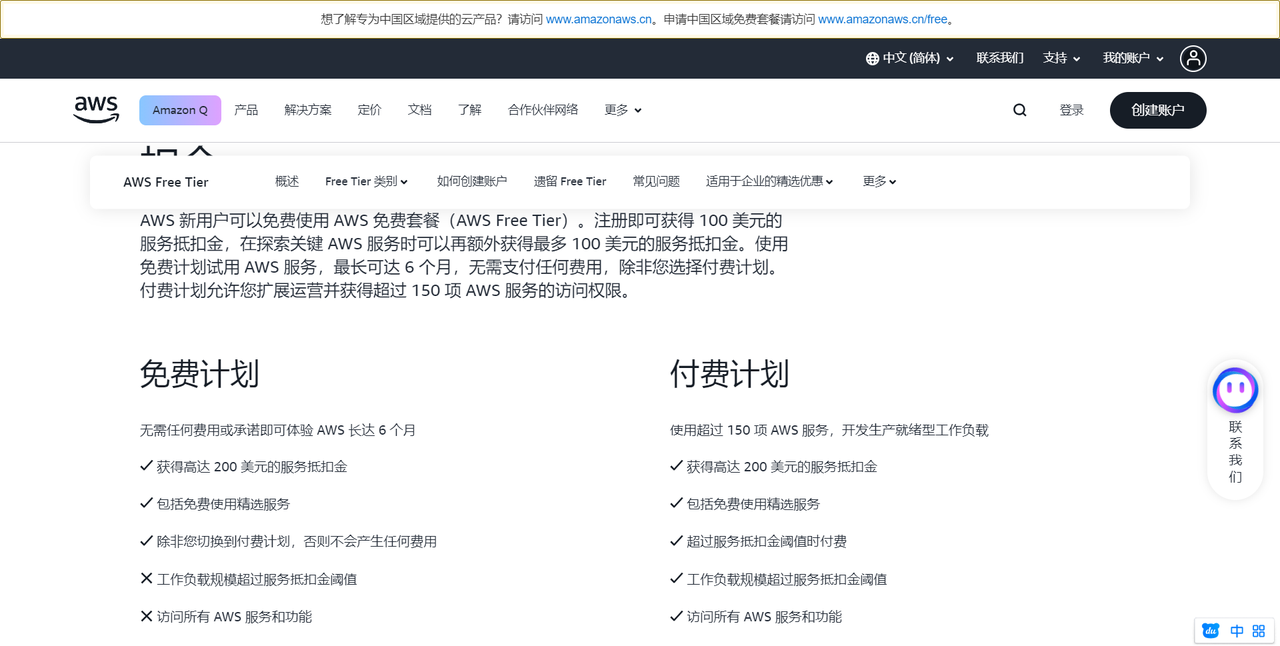
Task: Open the input method grid toolbox icon
Action: tap(1259, 631)
